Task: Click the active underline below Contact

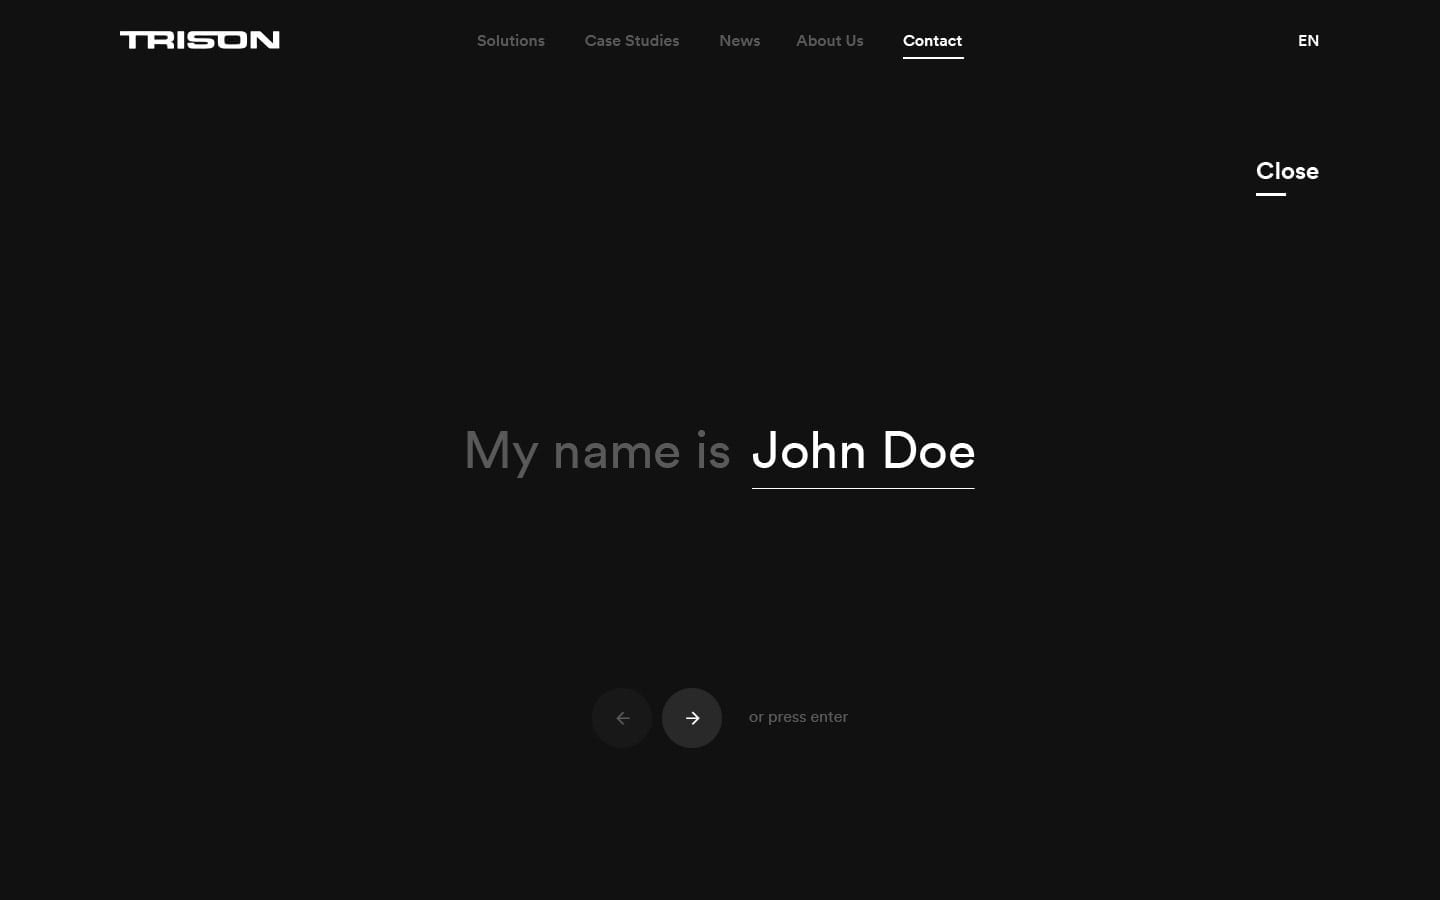Action: [932, 58]
